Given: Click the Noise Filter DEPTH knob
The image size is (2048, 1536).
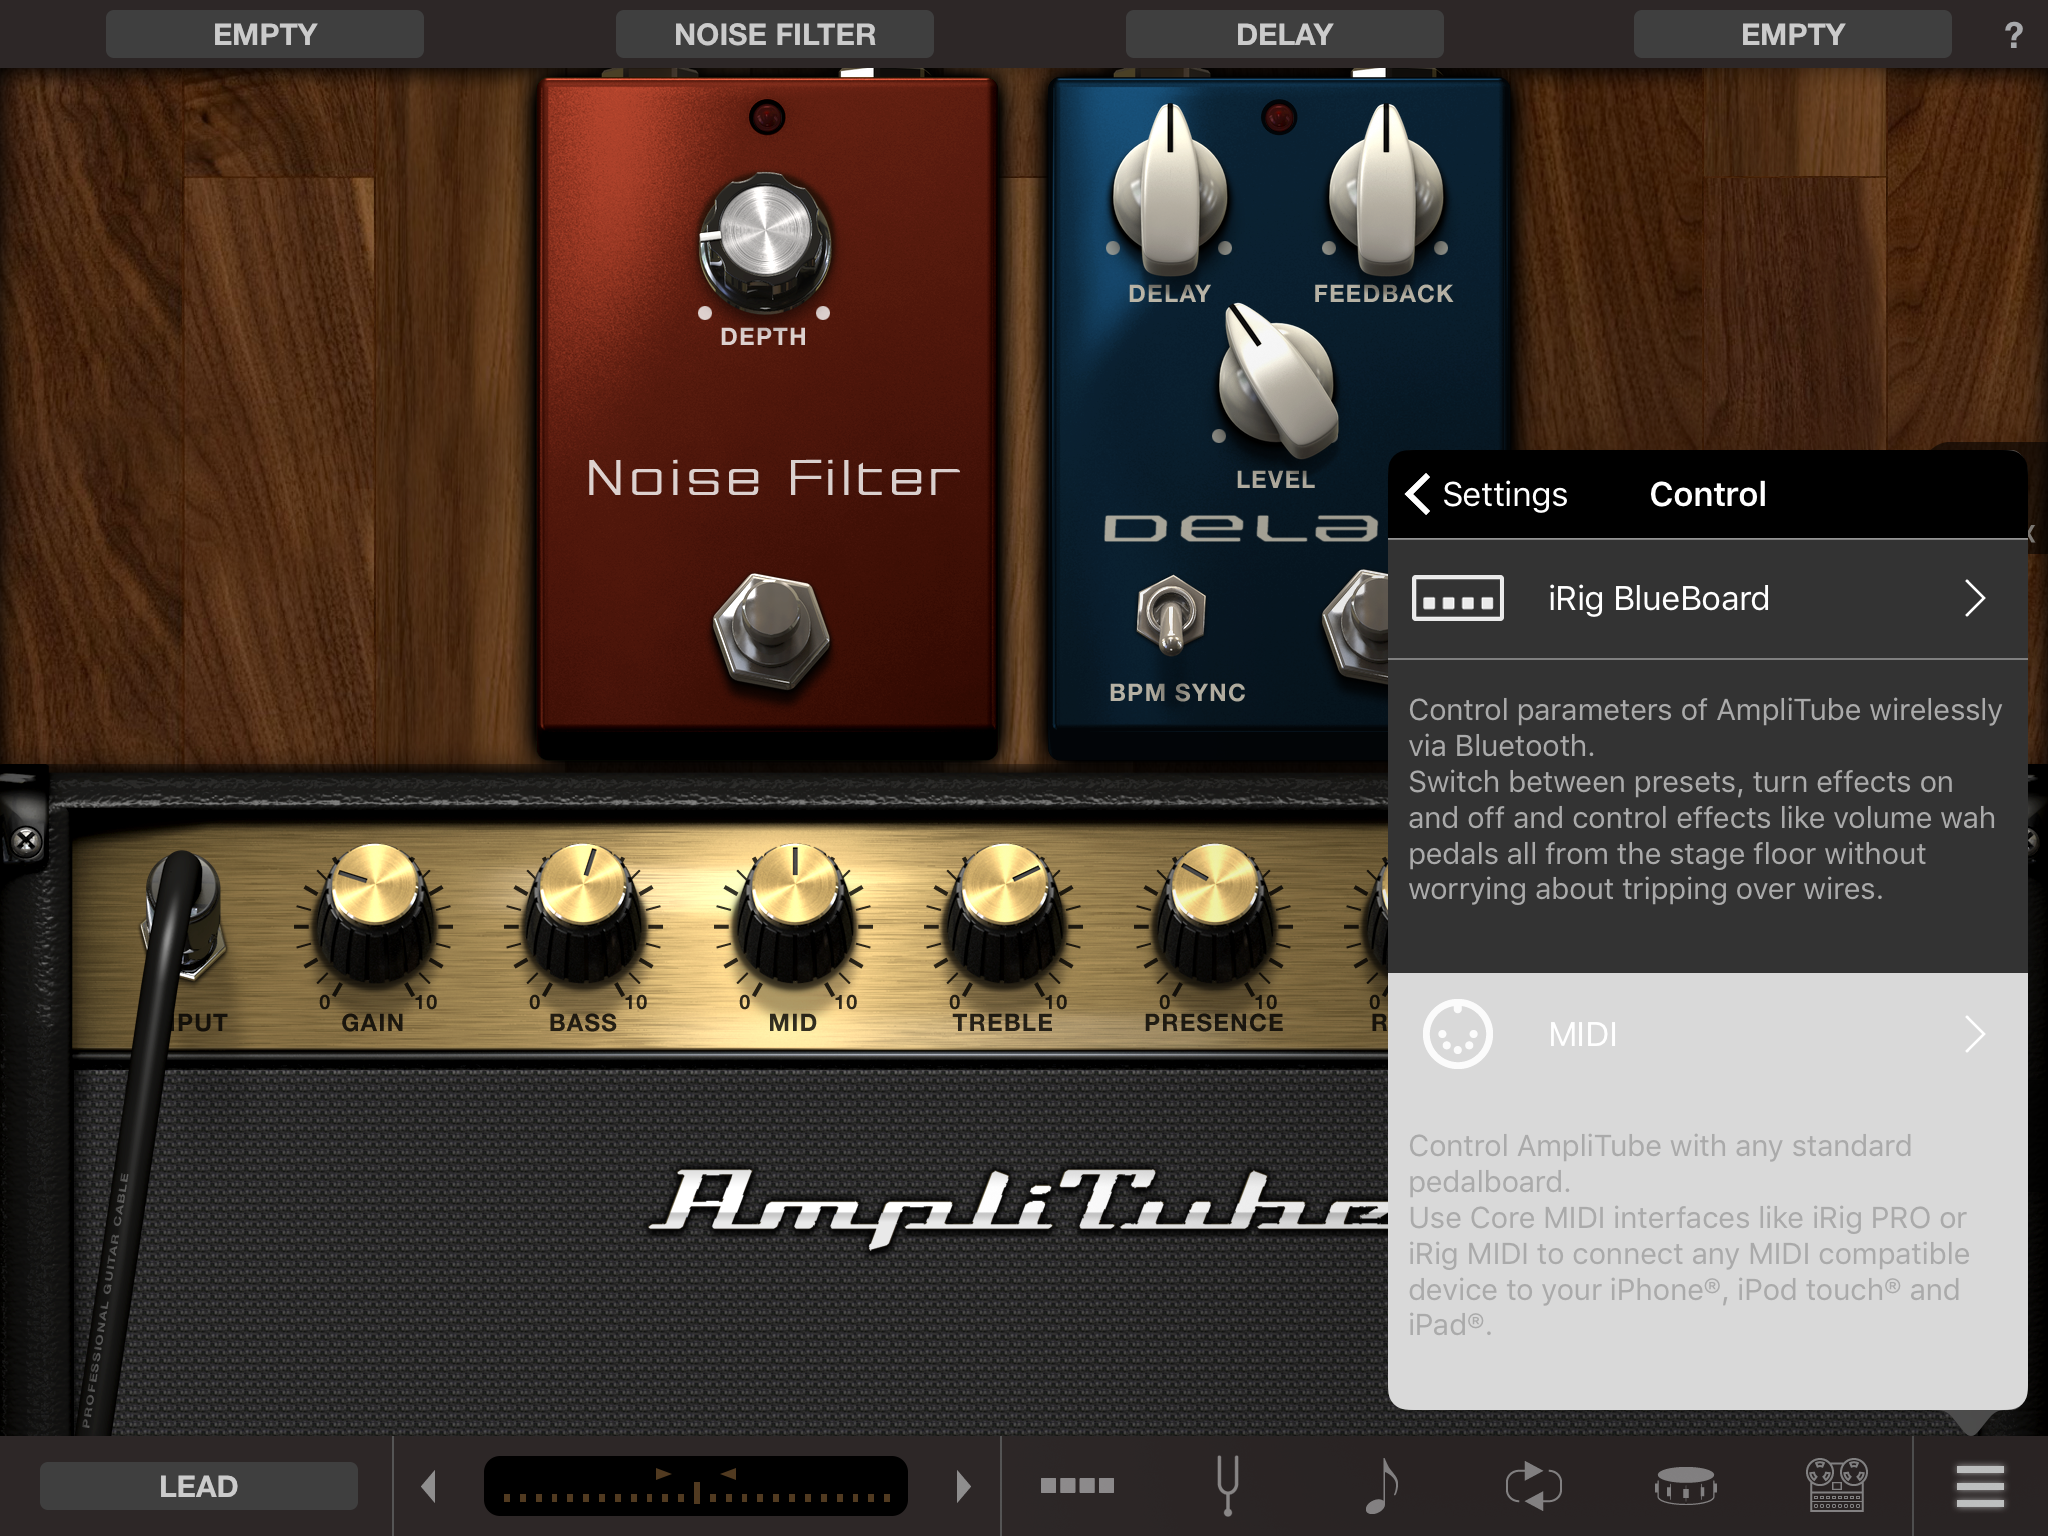Looking at the screenshot, I should point(765,241).
